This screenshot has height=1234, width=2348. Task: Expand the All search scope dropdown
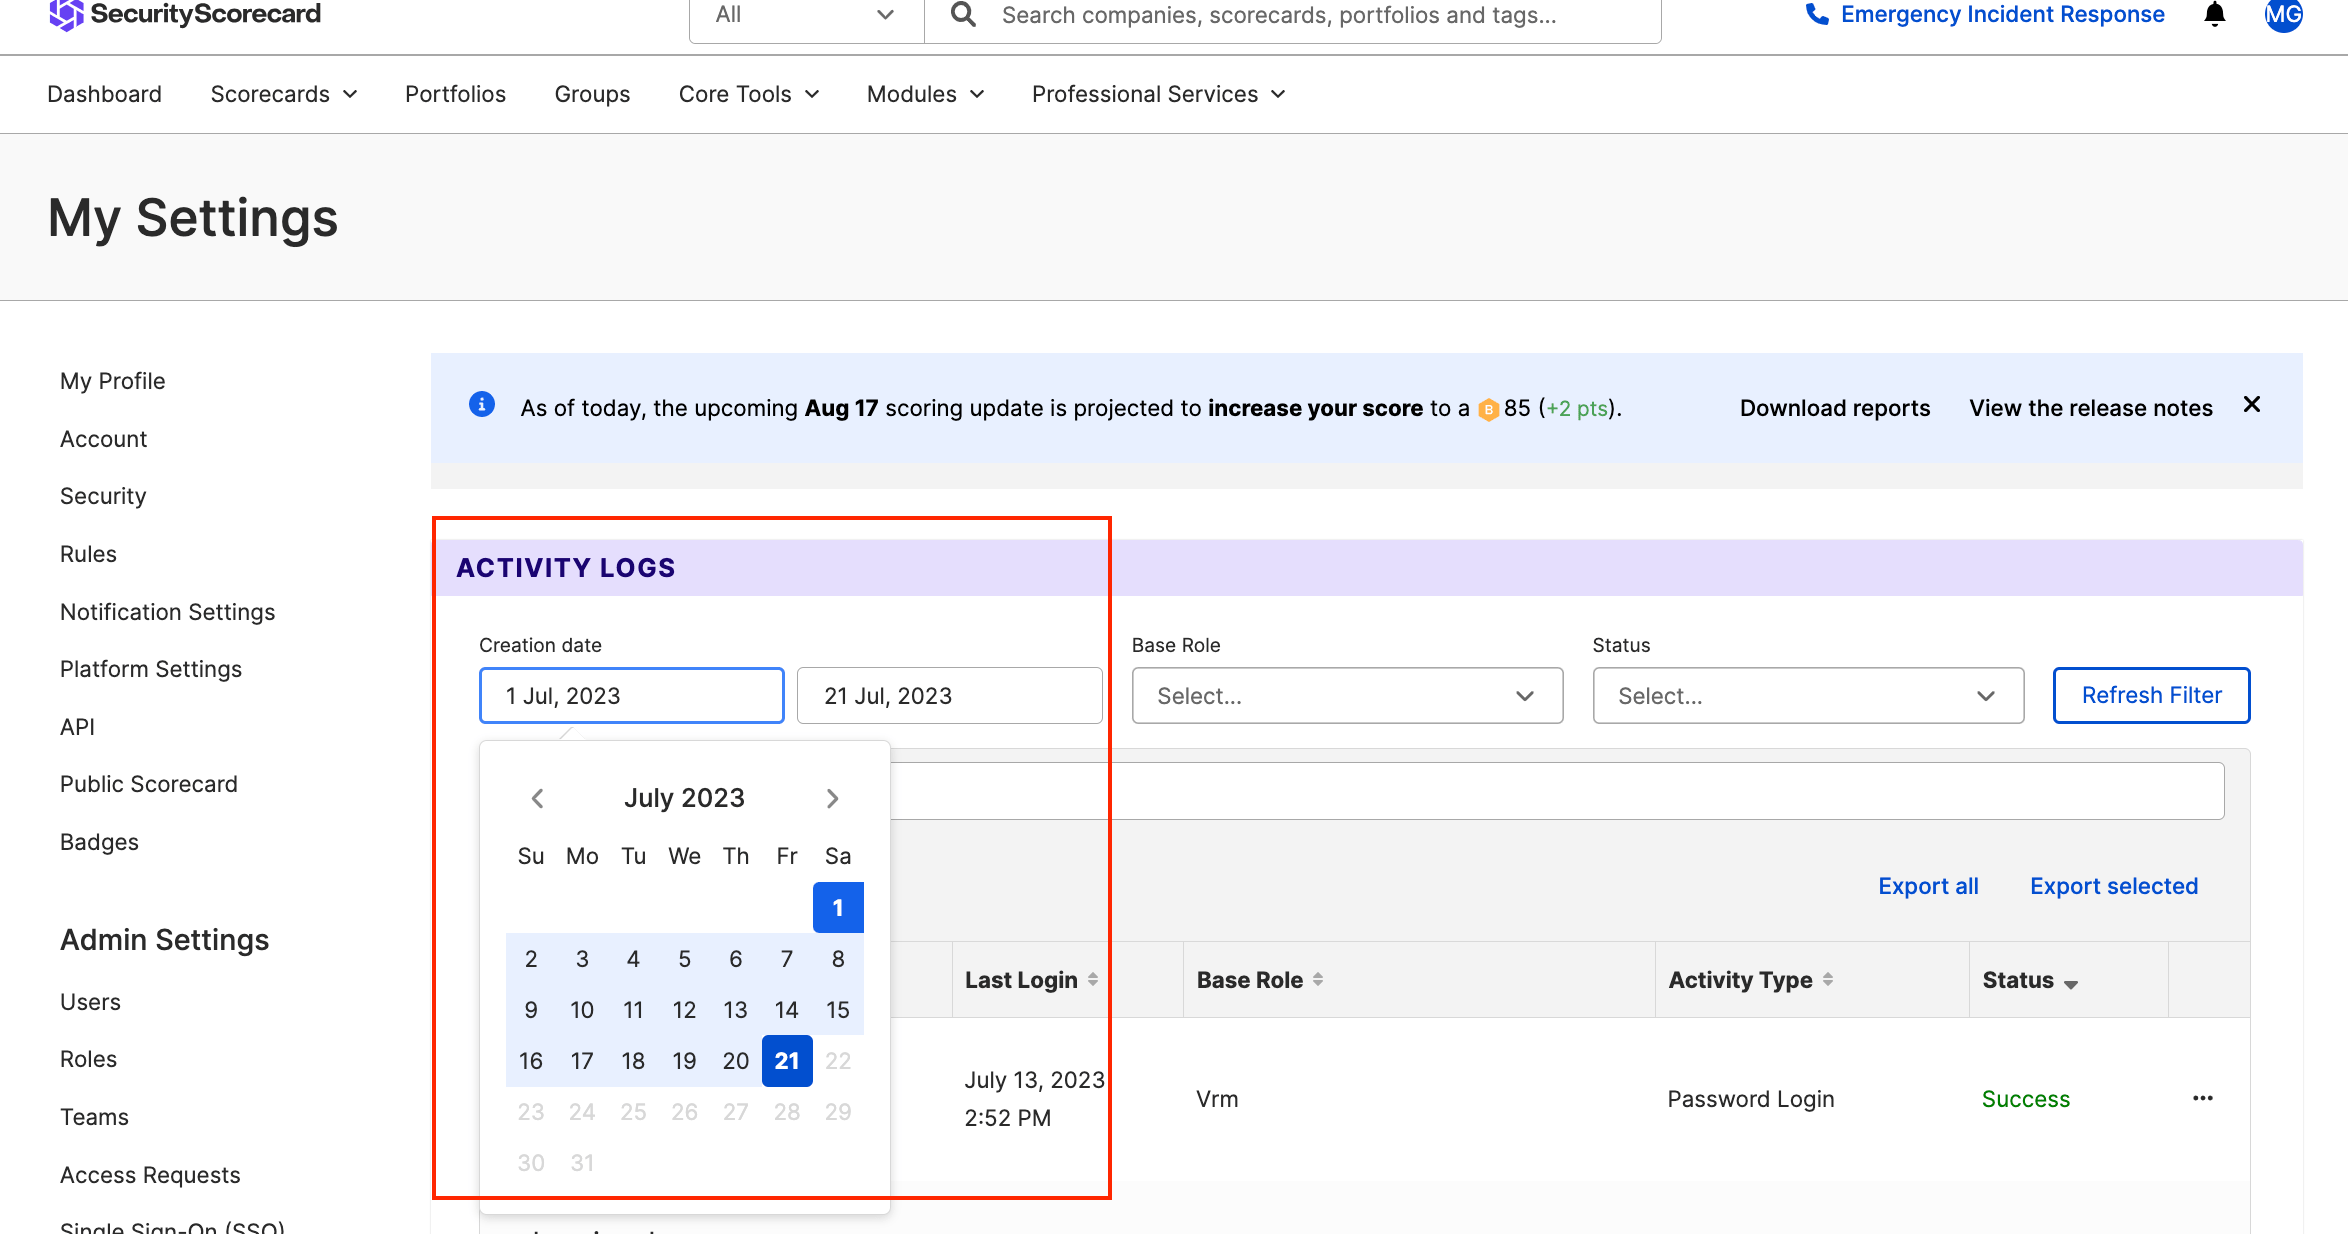tap(805, 15)
